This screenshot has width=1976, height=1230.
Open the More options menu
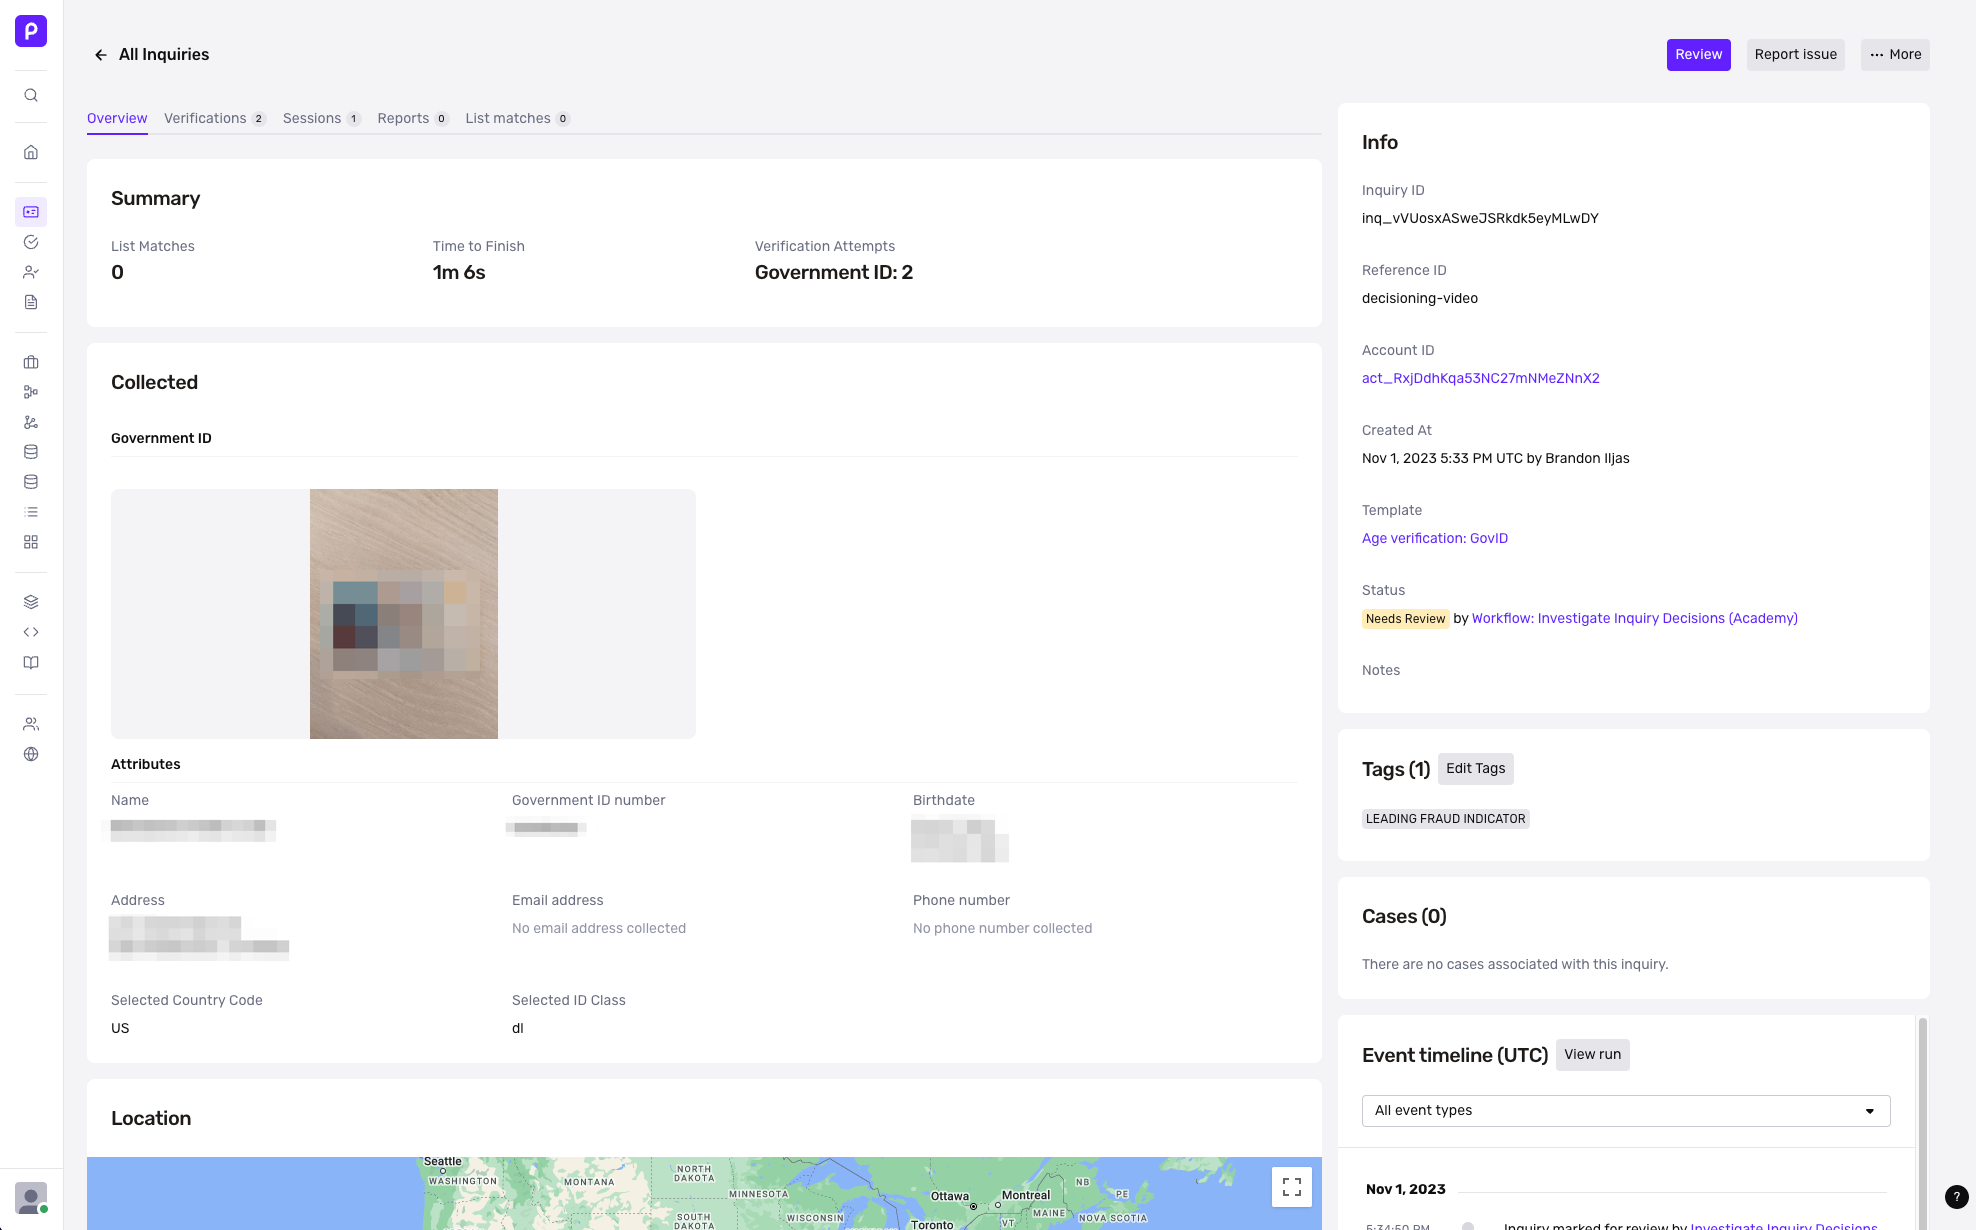click(x=1895, y=55)
